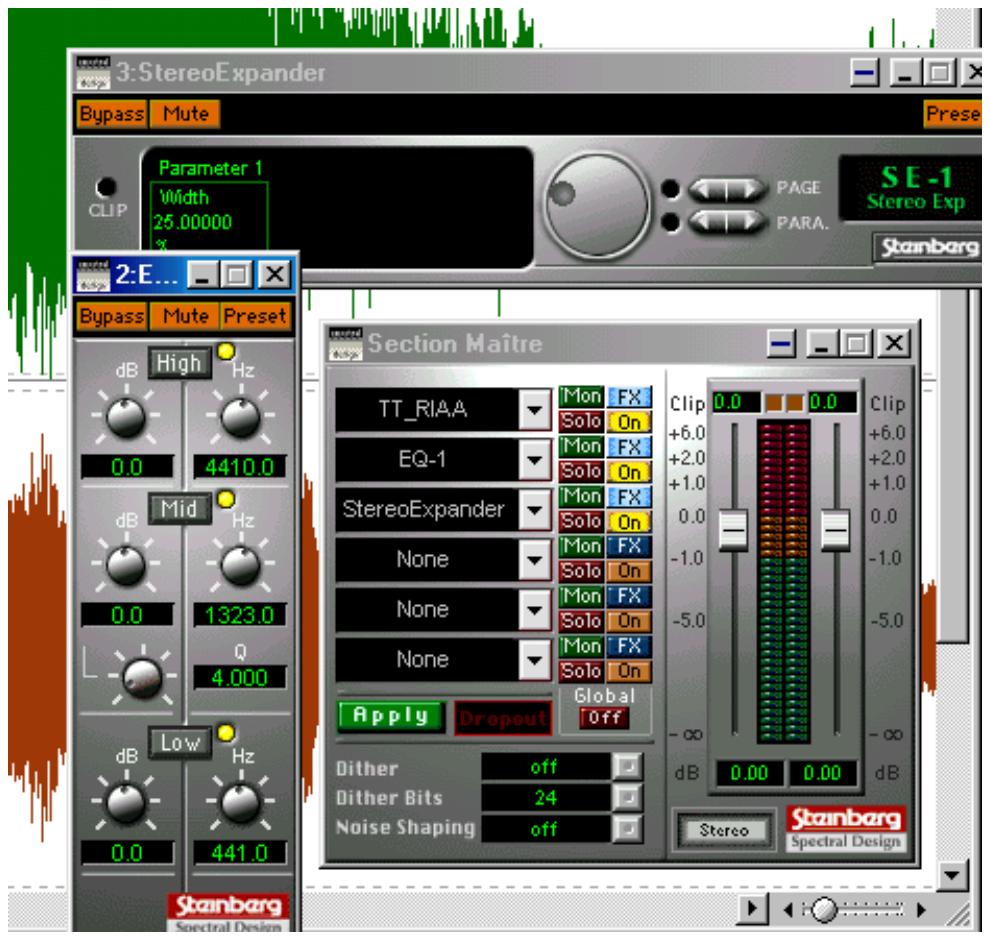Click the right master fader handle
Image resolution: width=990 pixels, height=937 pixels.
[835, 529]
